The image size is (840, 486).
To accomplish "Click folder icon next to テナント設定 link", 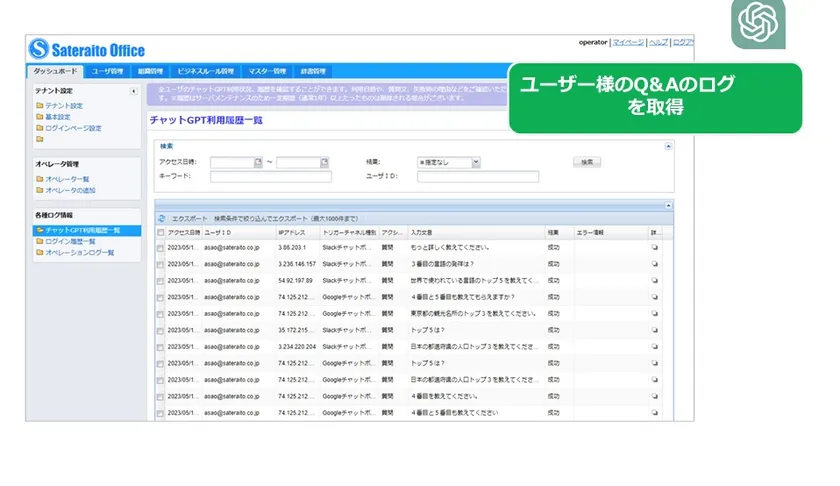I will coord(39,106).
